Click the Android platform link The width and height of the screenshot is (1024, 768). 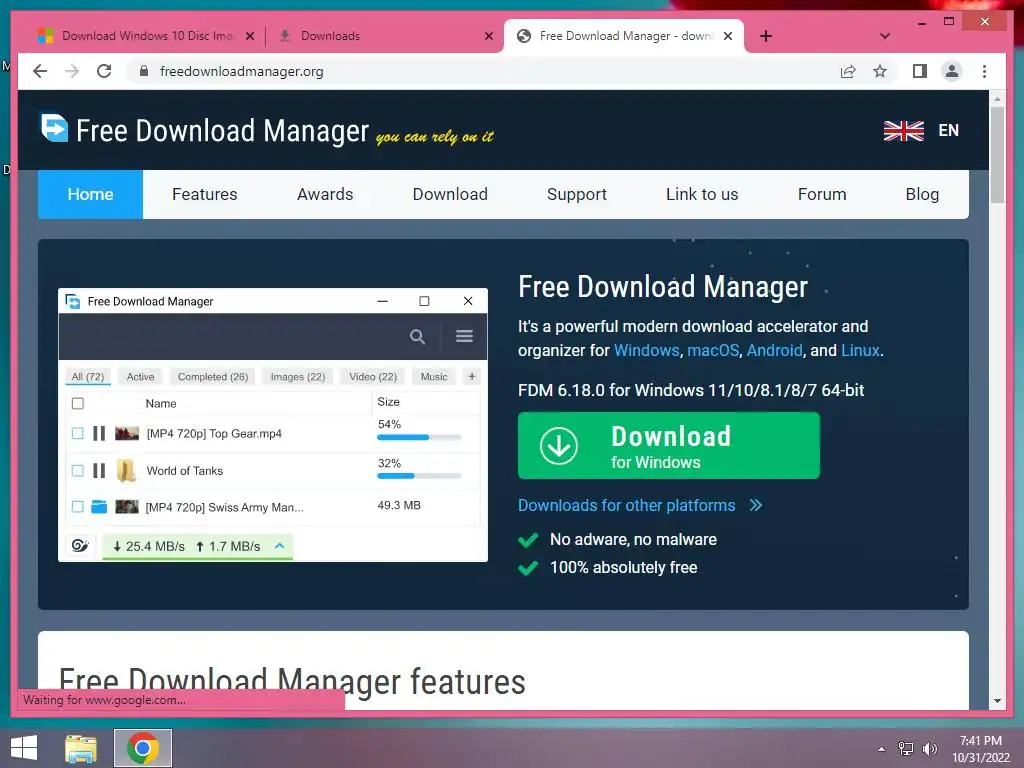point(774,350)
